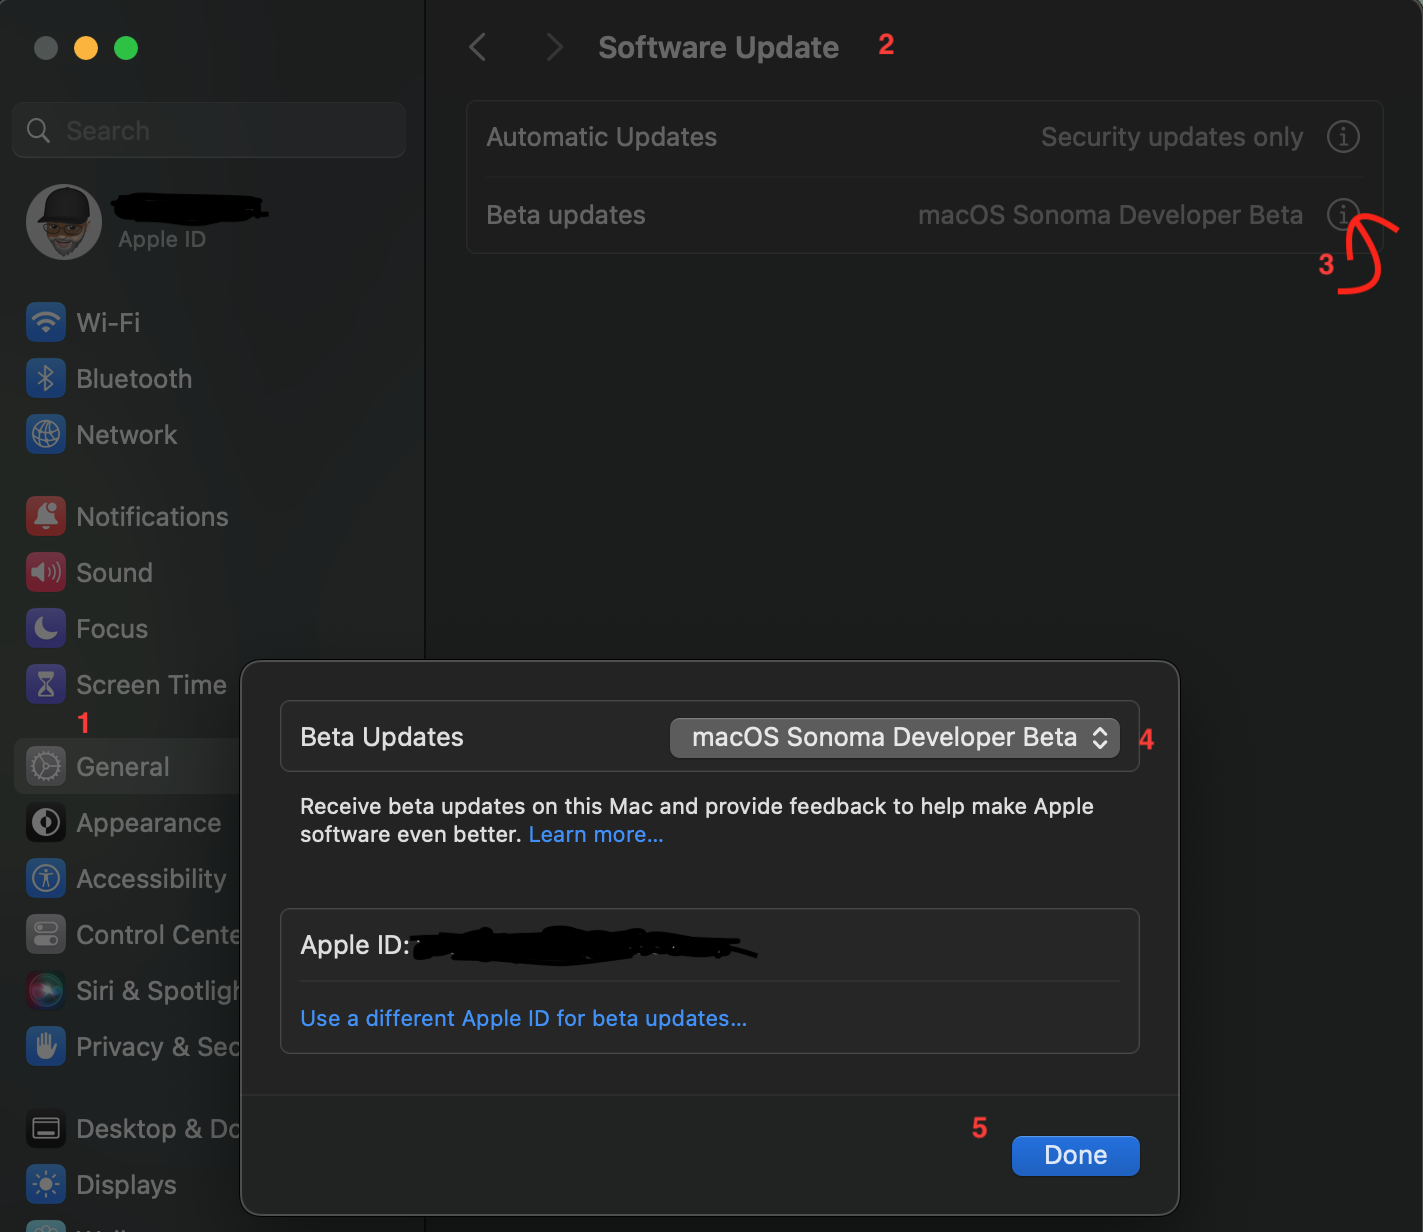The height and width of the screenshot is (1232, 1423).
Task: Open the macOS Sonoma Developer Beta dropdown
Action: coord(894,737)
